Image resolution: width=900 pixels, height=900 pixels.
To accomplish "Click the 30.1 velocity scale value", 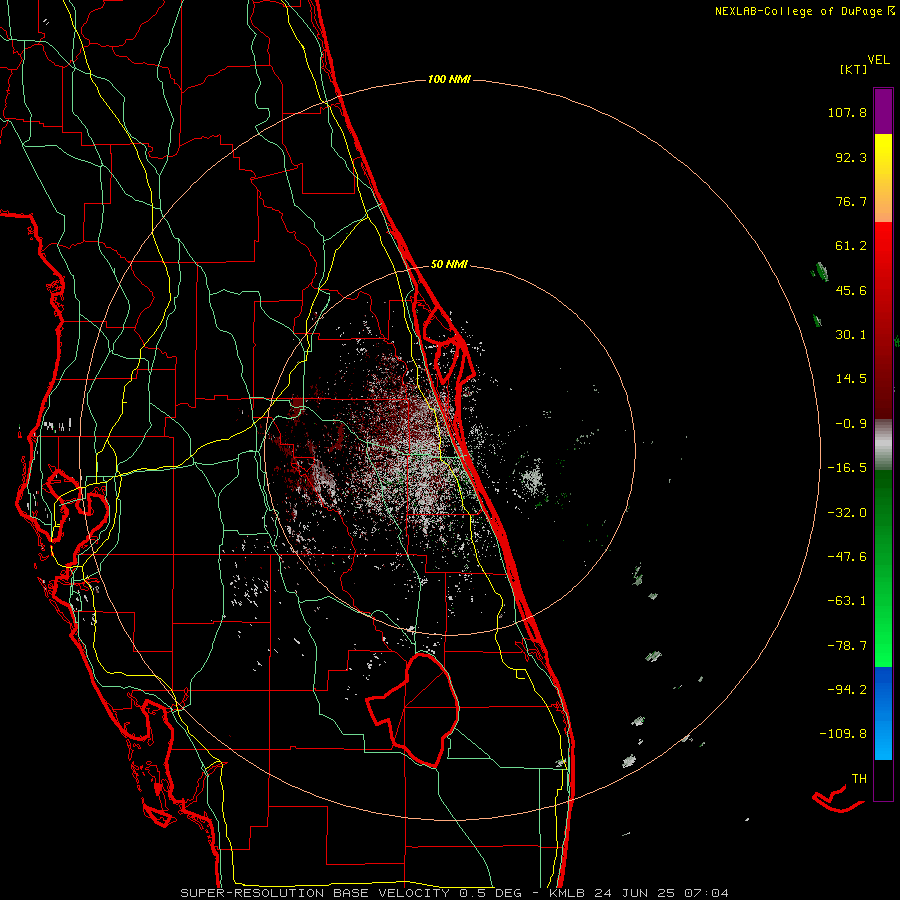I will pyautogui.click(x=851, y=335).
